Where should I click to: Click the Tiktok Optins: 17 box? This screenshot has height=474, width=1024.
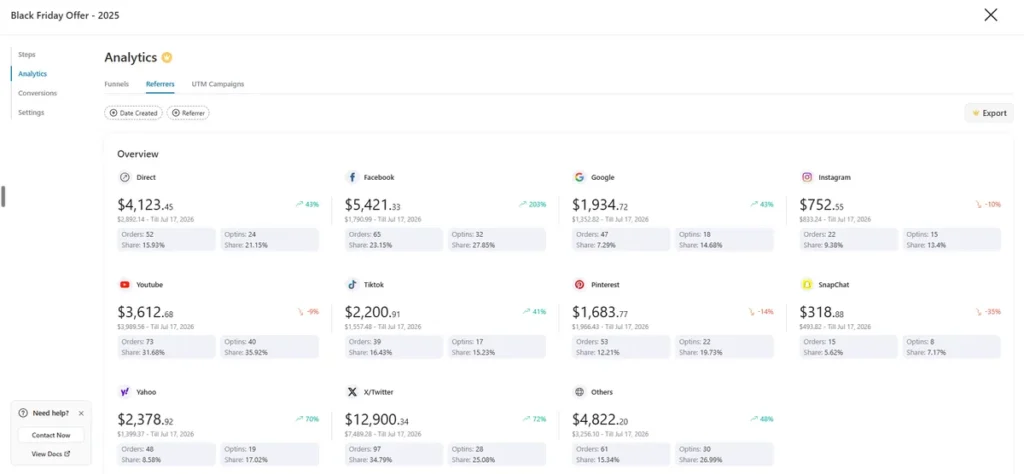click(496, 347)
